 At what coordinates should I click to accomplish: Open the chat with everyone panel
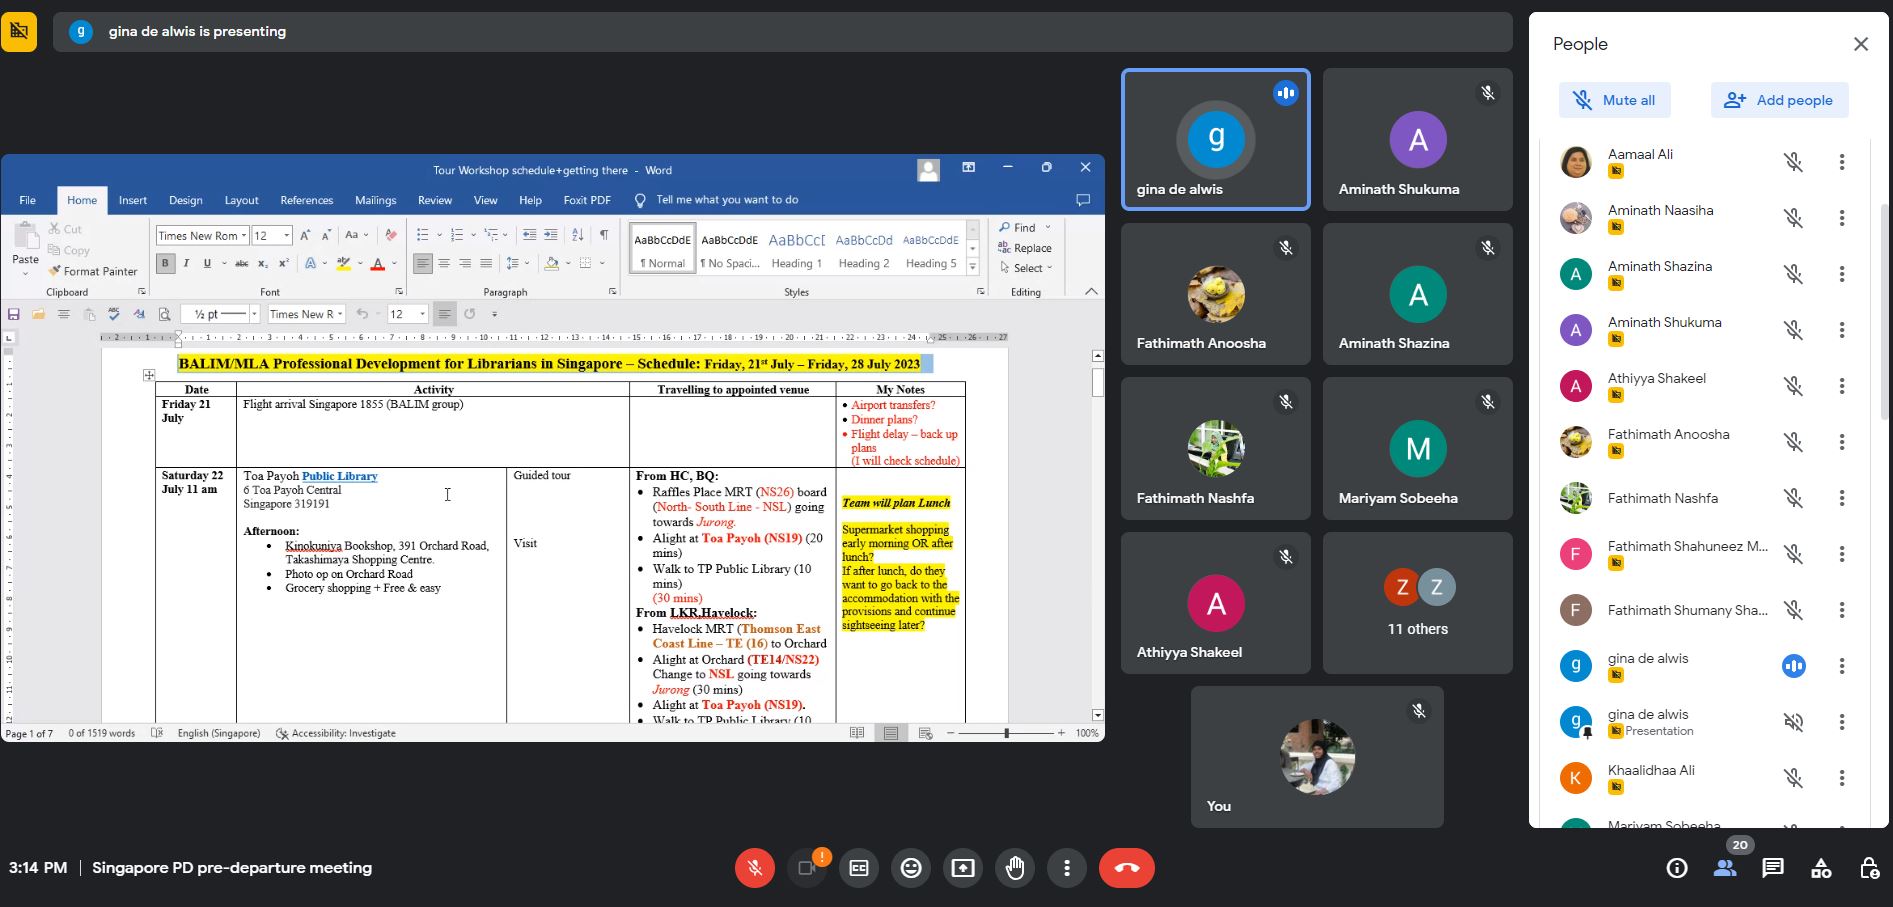coord(1773,868)
